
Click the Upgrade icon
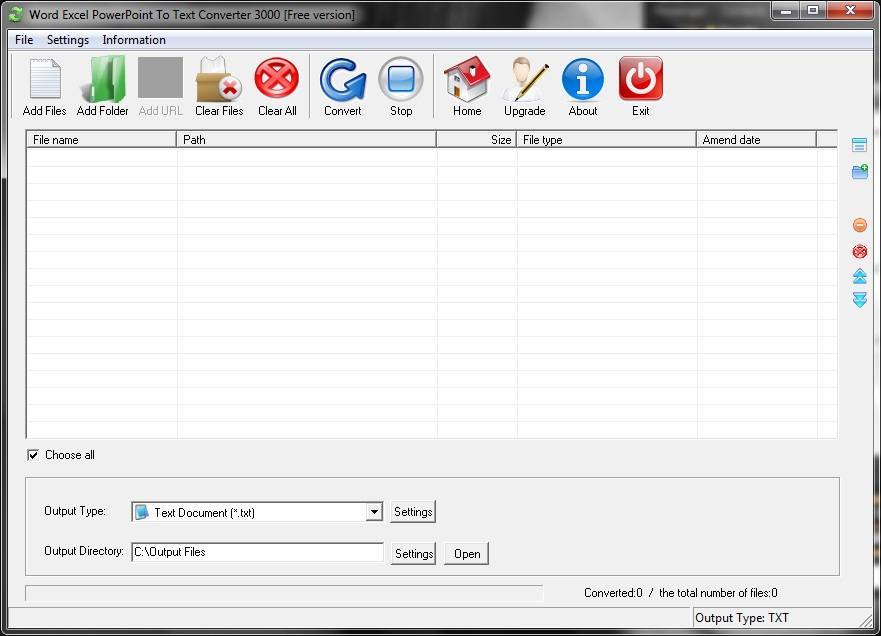[x=524, y=80]
